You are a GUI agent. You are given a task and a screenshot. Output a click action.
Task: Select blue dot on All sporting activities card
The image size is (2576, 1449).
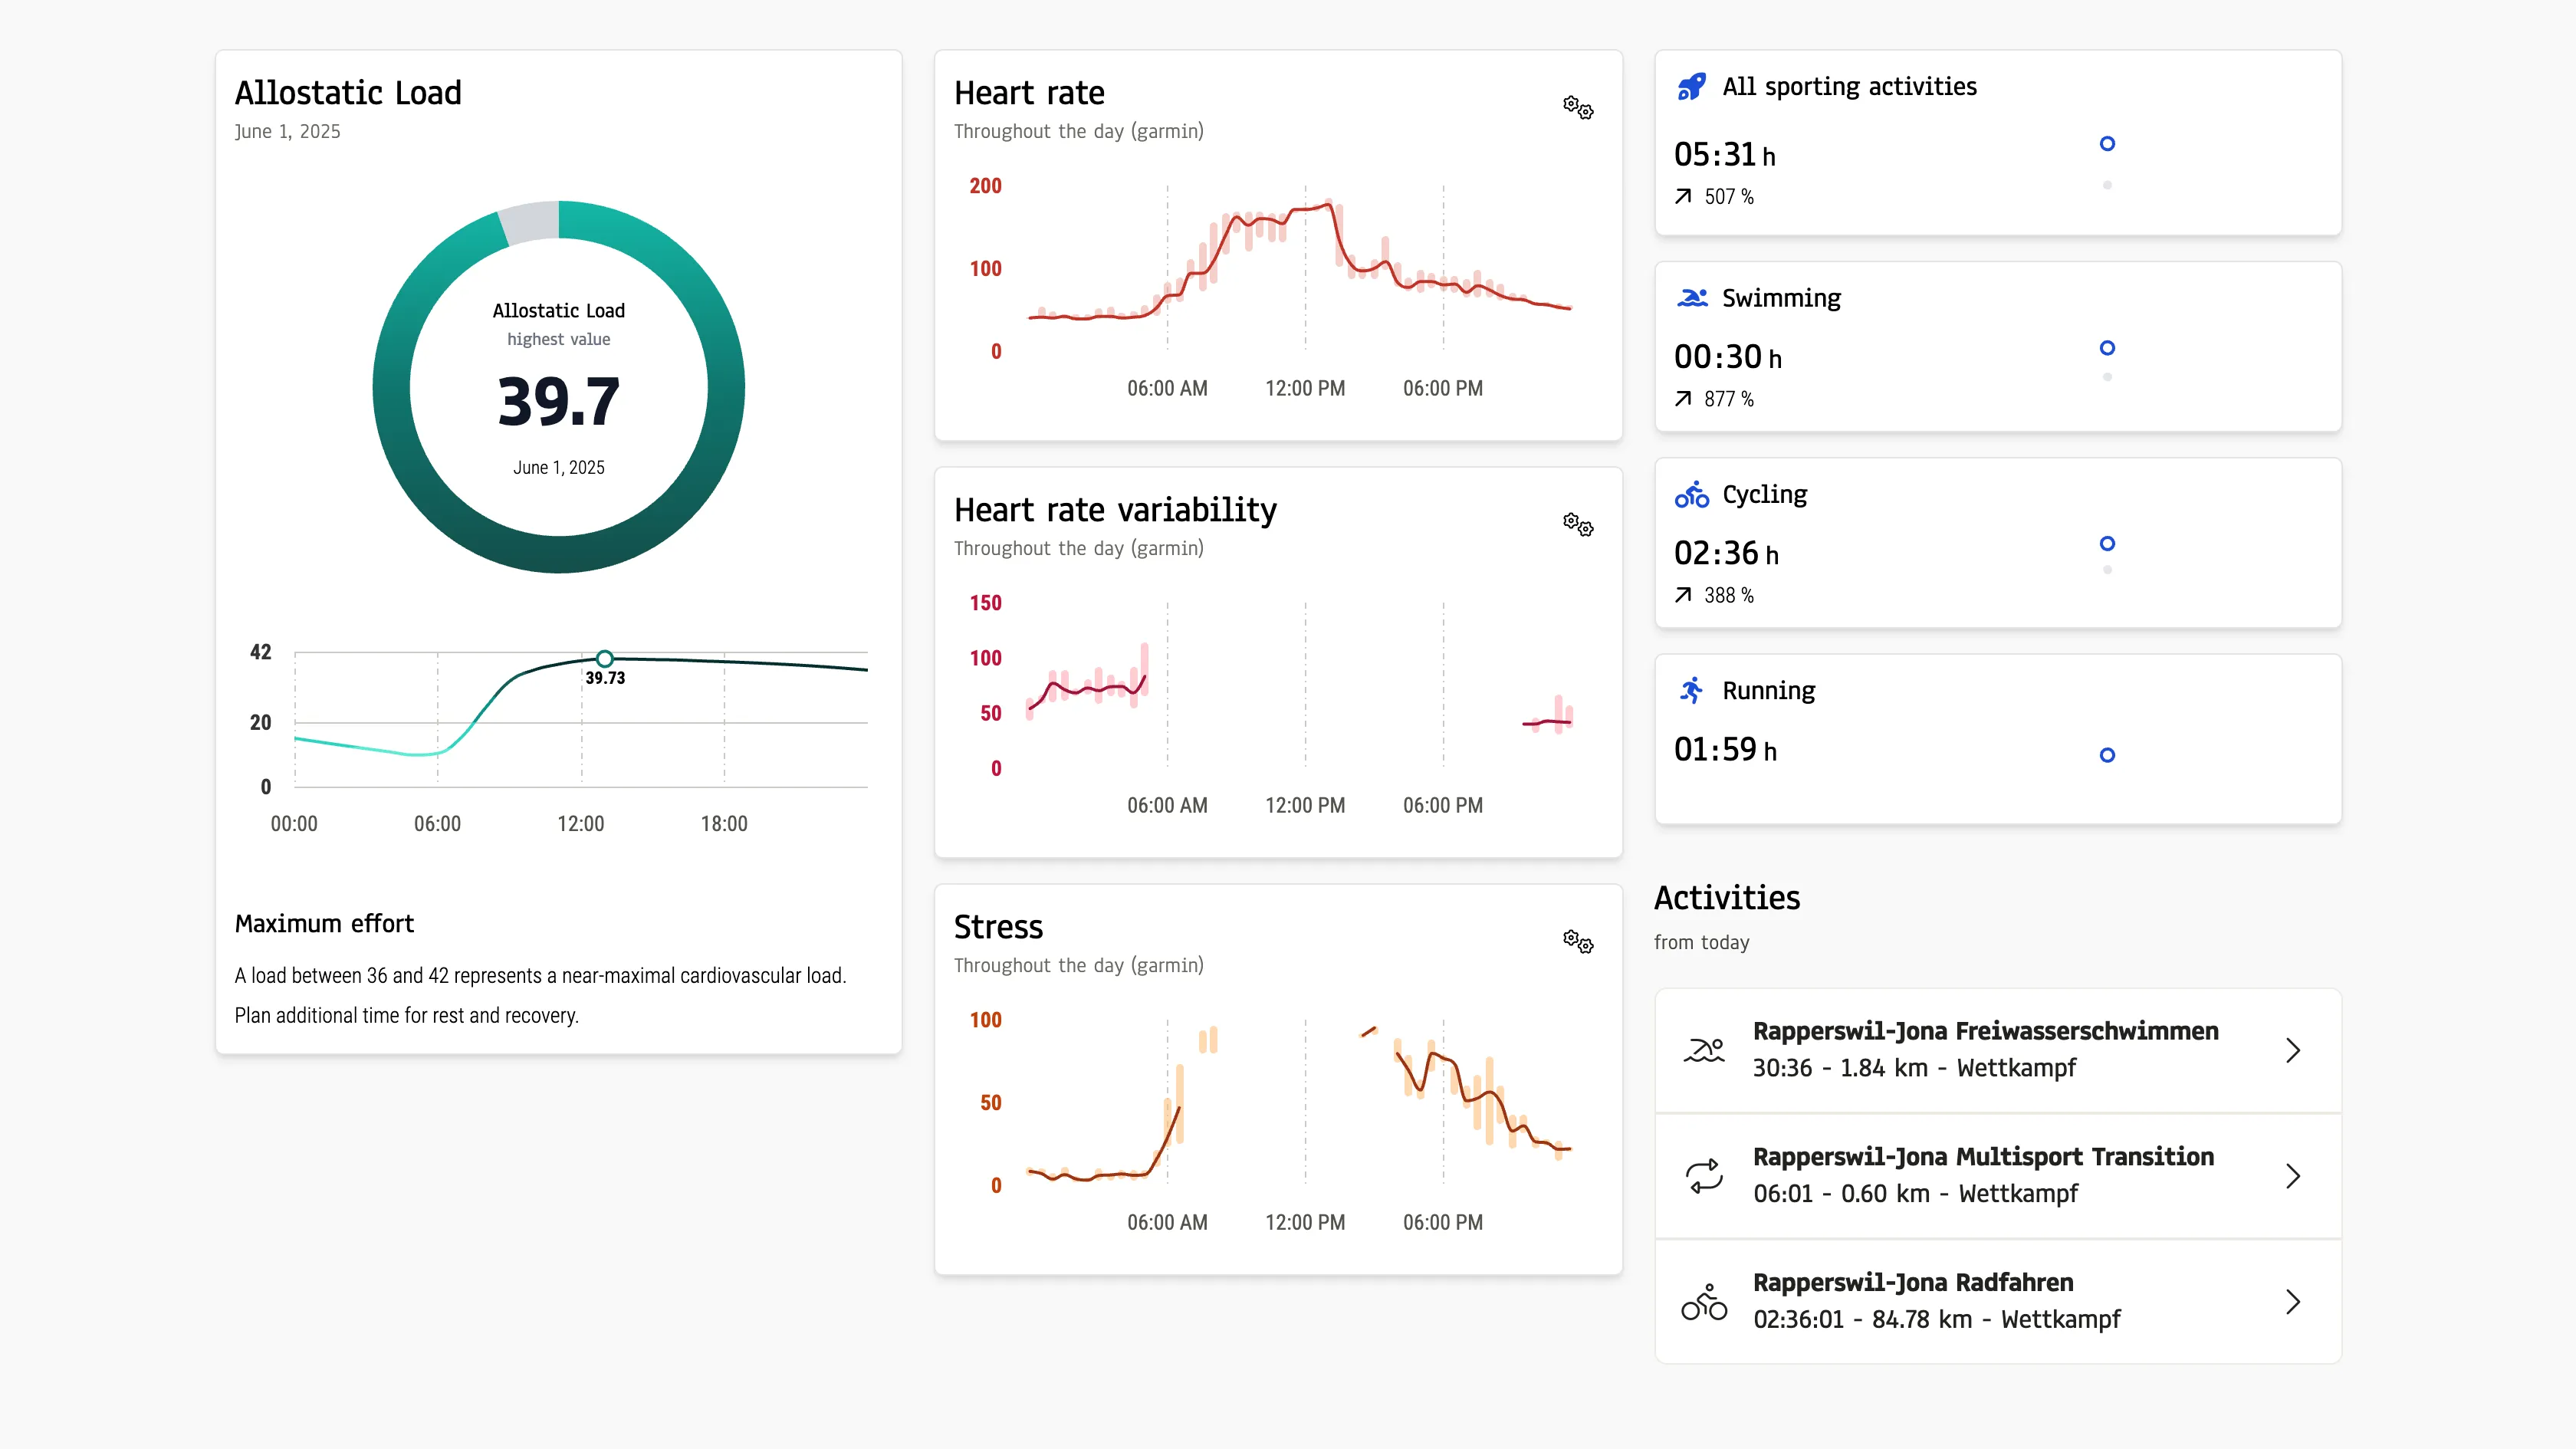coord(2107,144)
